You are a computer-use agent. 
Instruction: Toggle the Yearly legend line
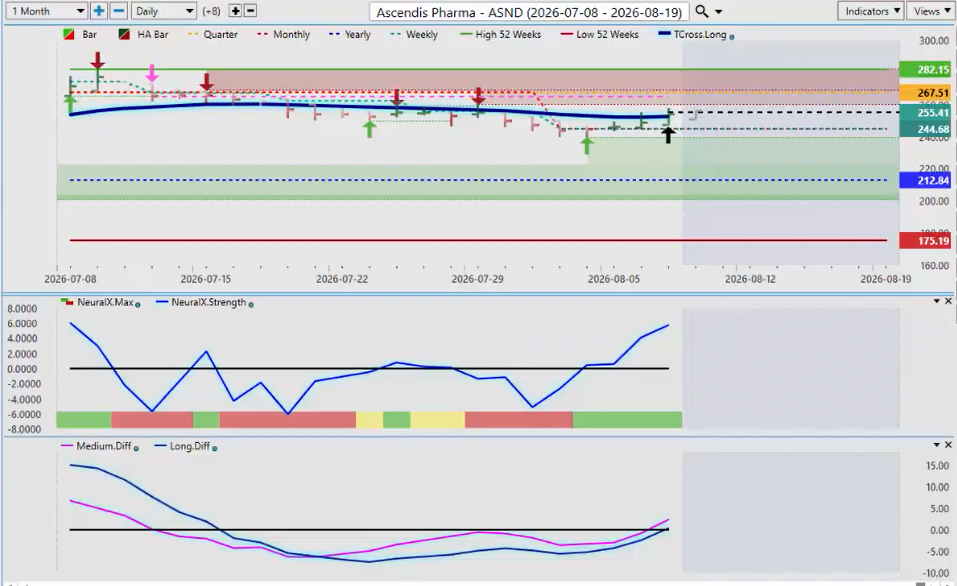tap(350, 35)
